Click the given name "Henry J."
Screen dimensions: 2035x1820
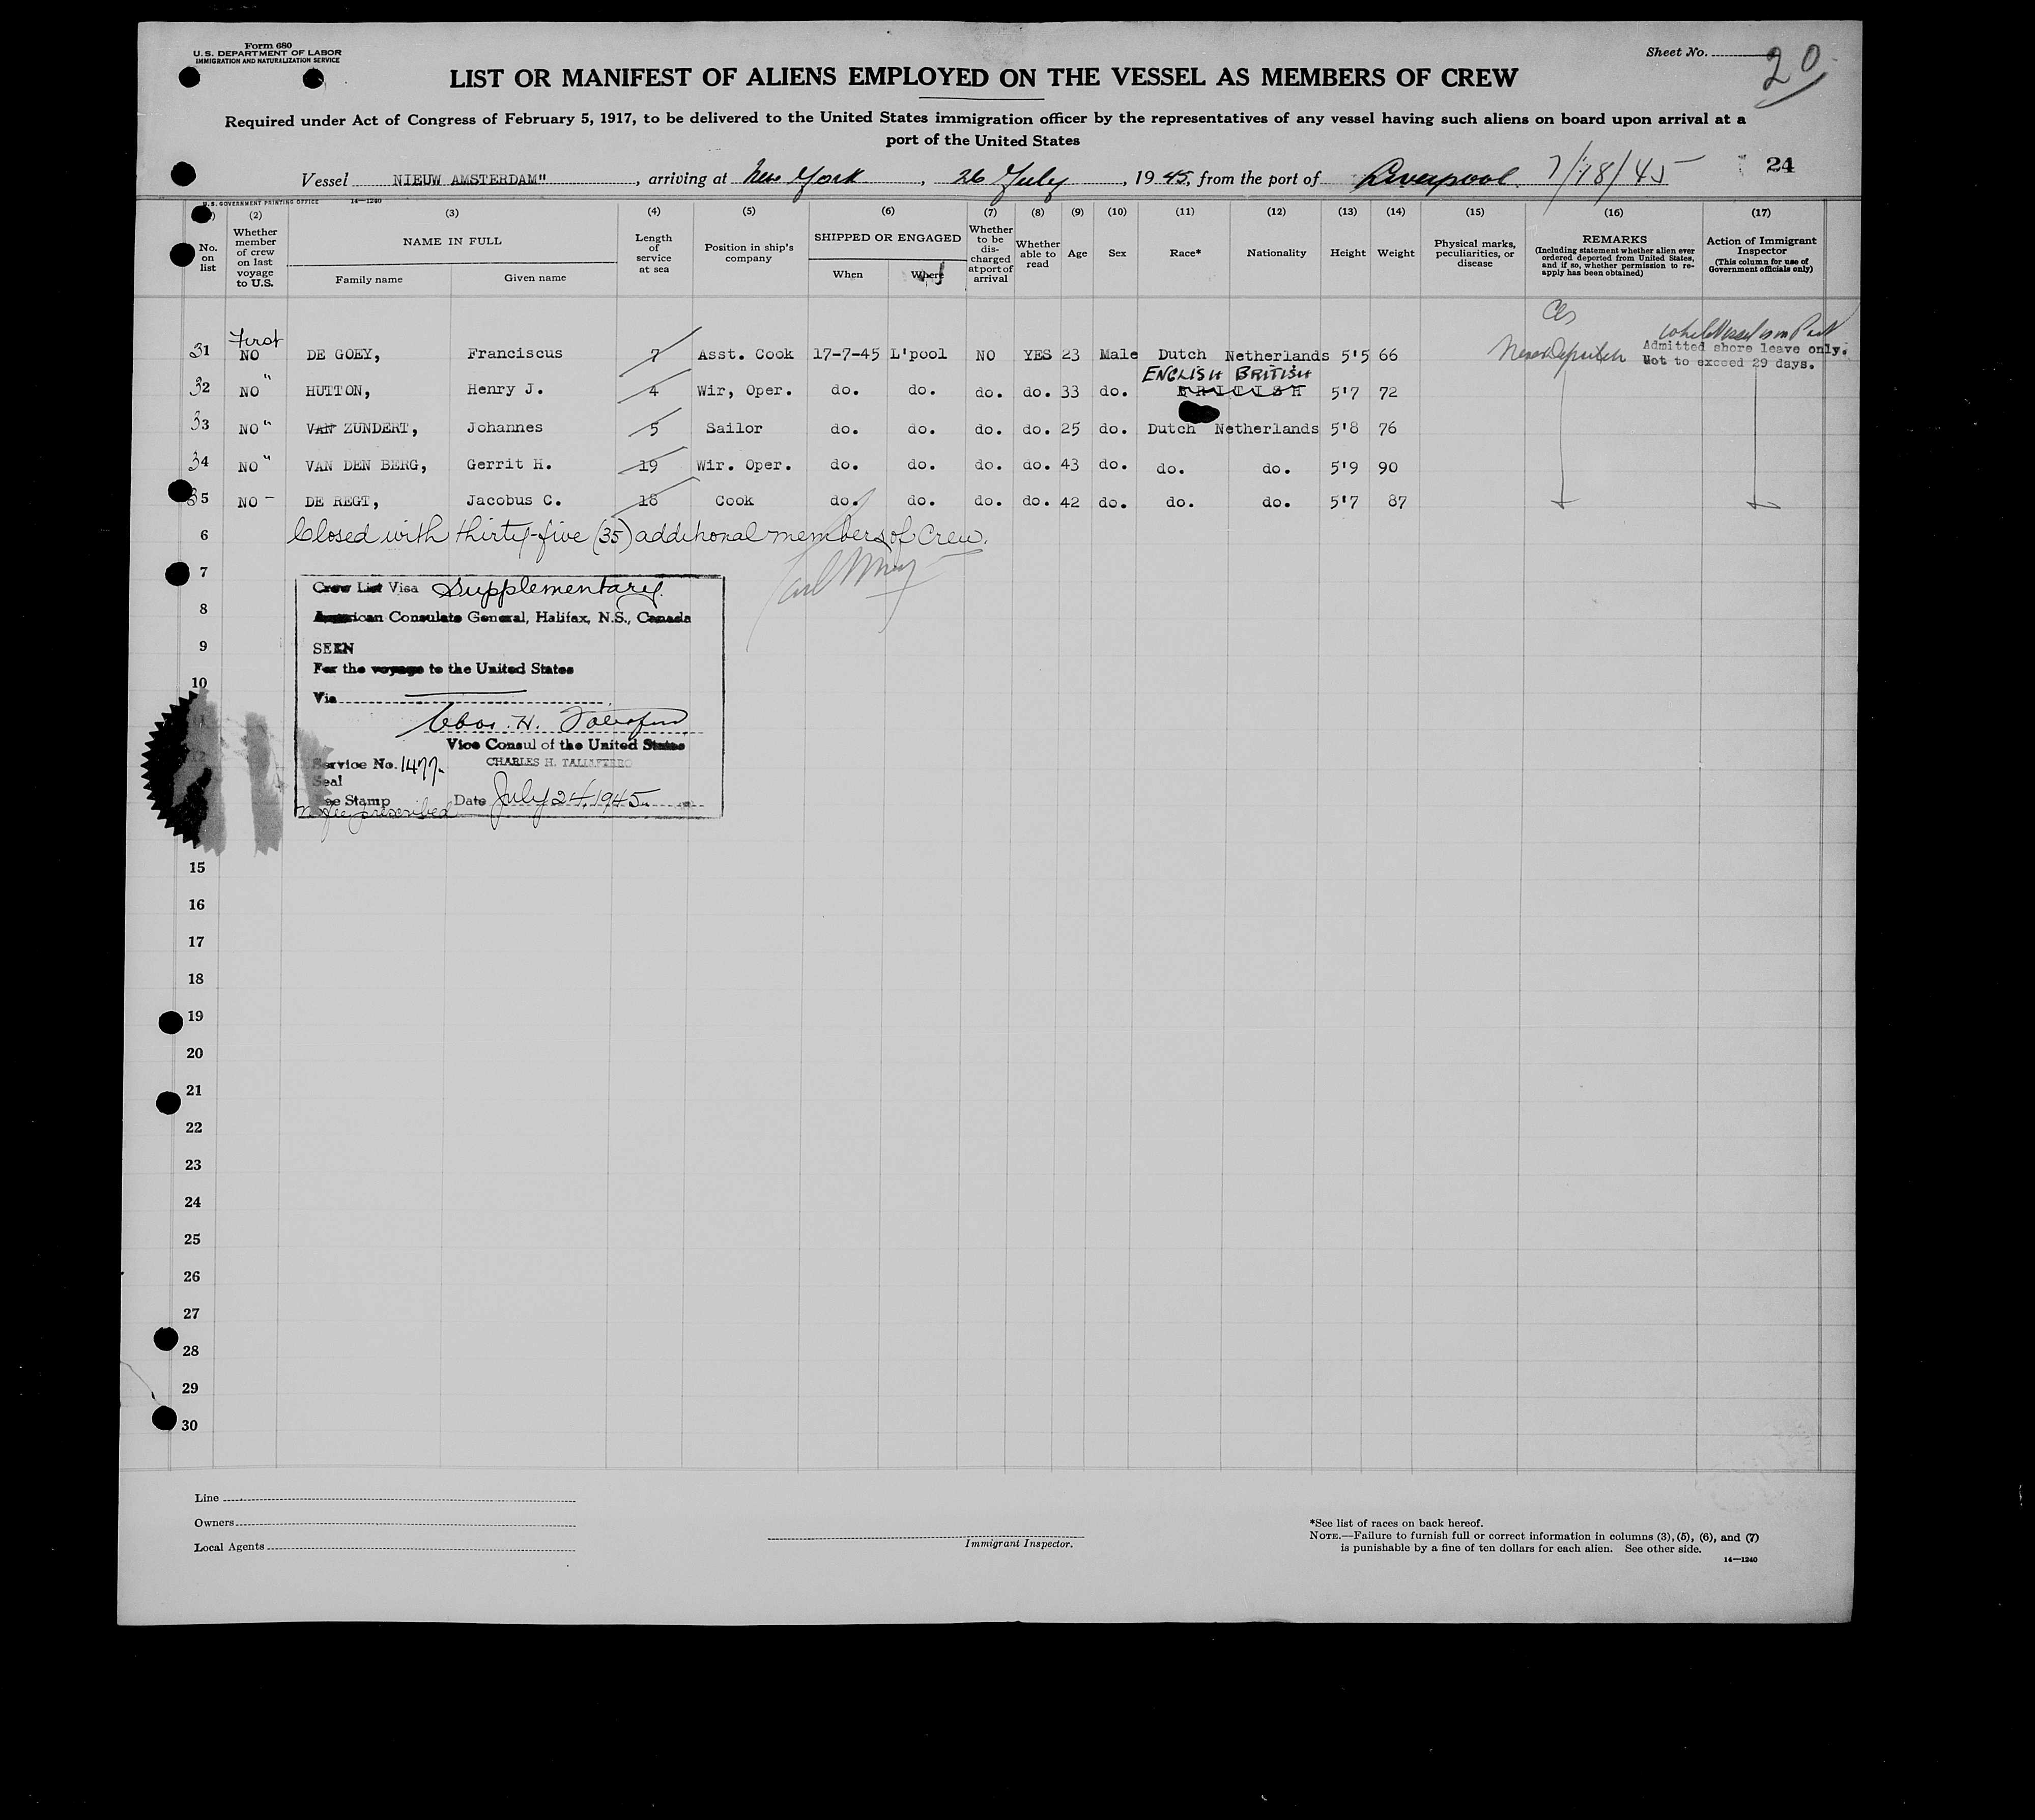(x=505, y=390)
